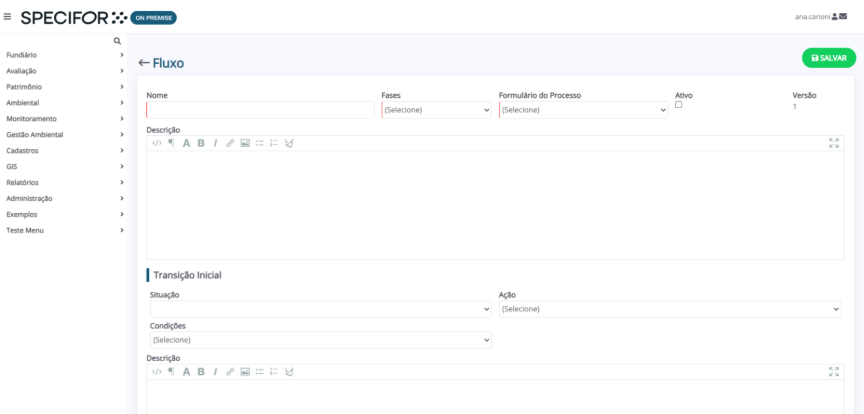
Task: Open font size 'A' tool in Transição Inicial editor
Action: tap(186, 372)
